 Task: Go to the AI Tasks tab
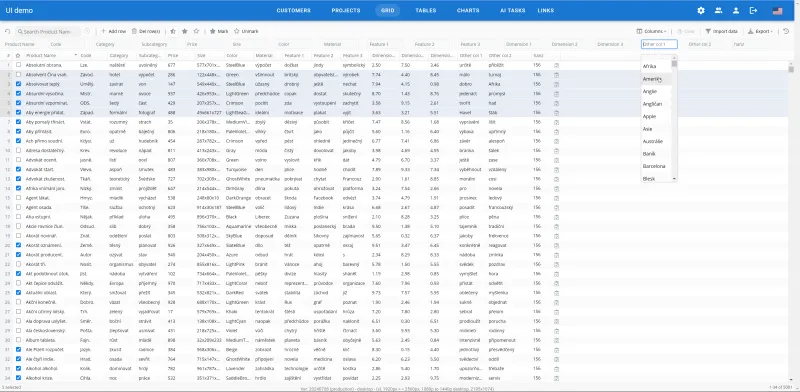tap(512, 10)
